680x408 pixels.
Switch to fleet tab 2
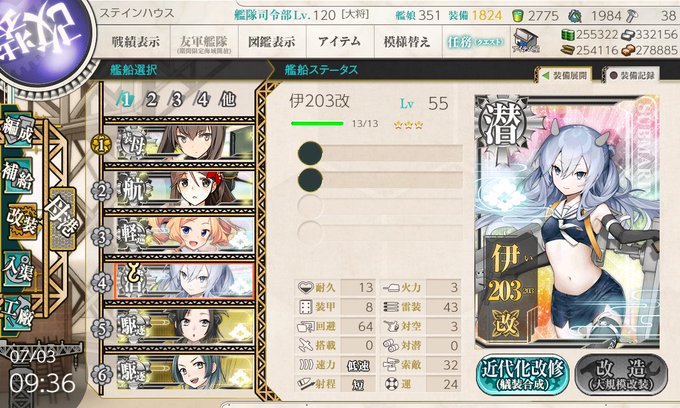pyautogui.click(x=151, y=100)
